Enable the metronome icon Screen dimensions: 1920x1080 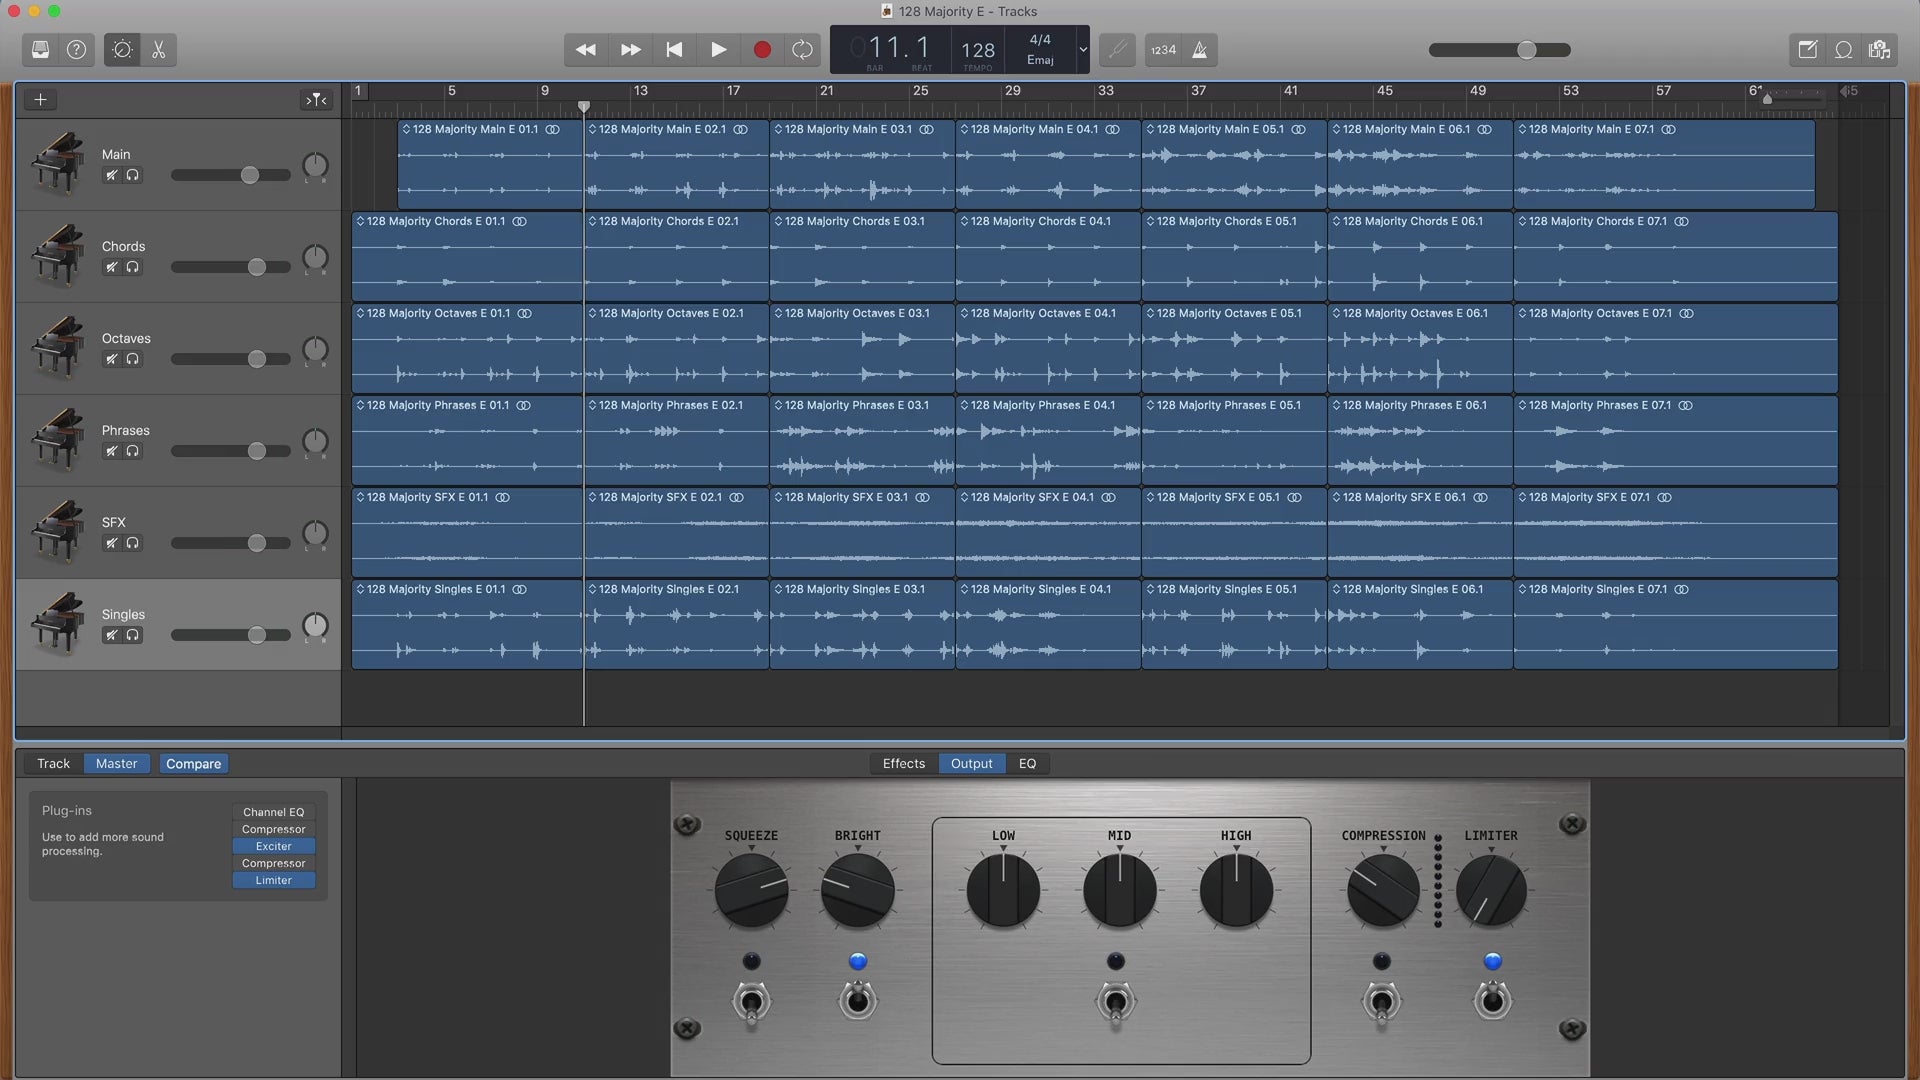click(x=1199, y=49)
